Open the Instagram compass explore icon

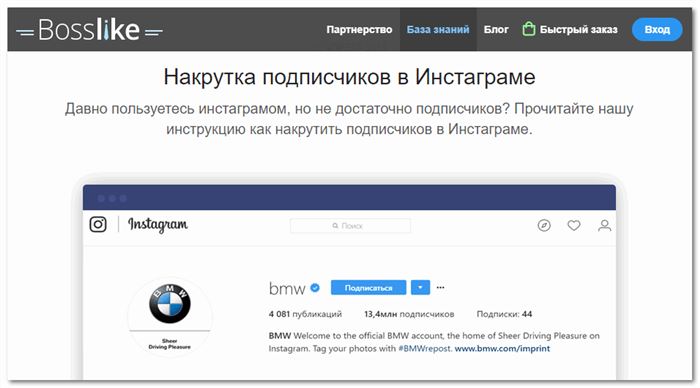544,225
